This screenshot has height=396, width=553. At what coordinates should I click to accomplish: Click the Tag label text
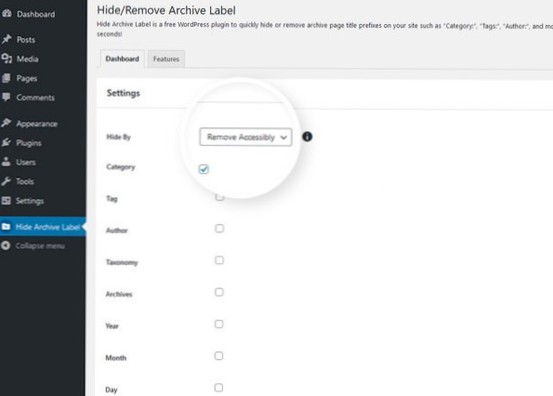112,199
